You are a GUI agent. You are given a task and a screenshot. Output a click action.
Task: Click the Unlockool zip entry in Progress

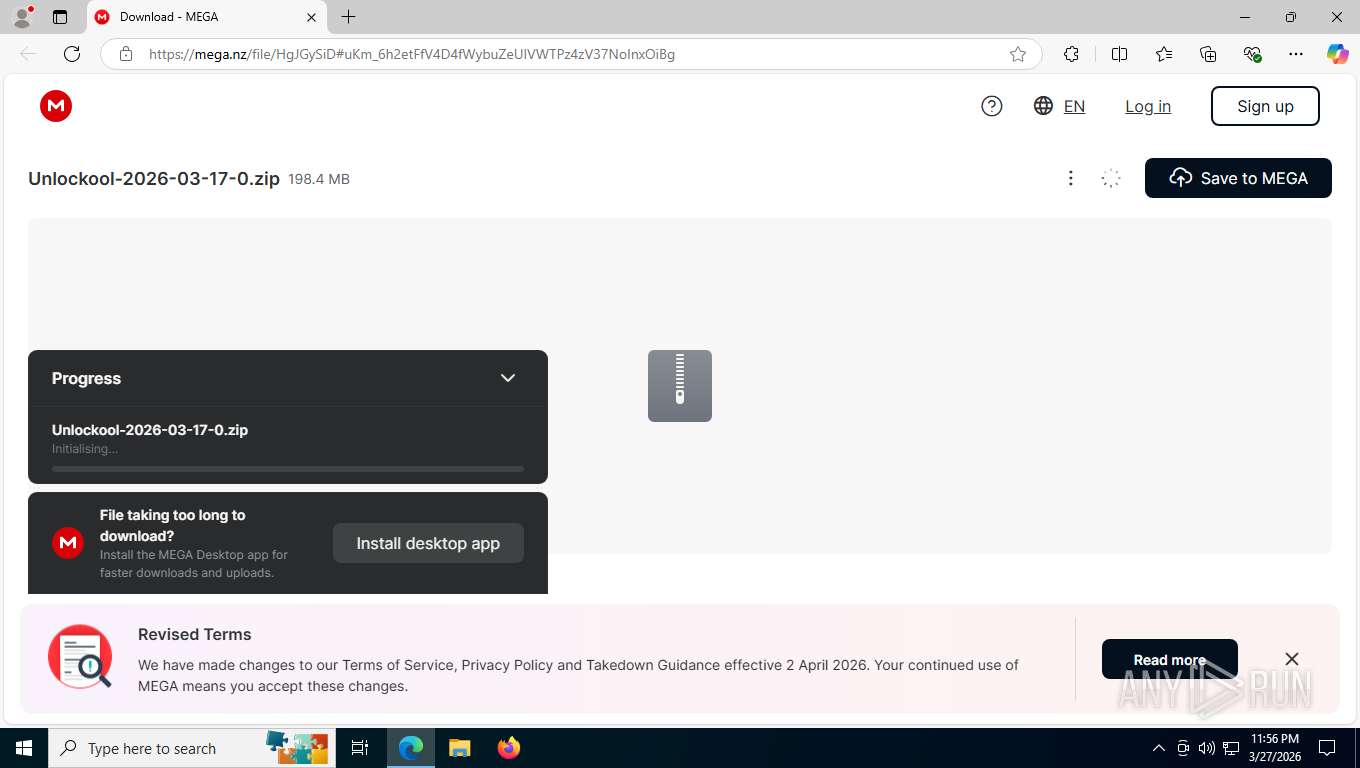(150, 430)
